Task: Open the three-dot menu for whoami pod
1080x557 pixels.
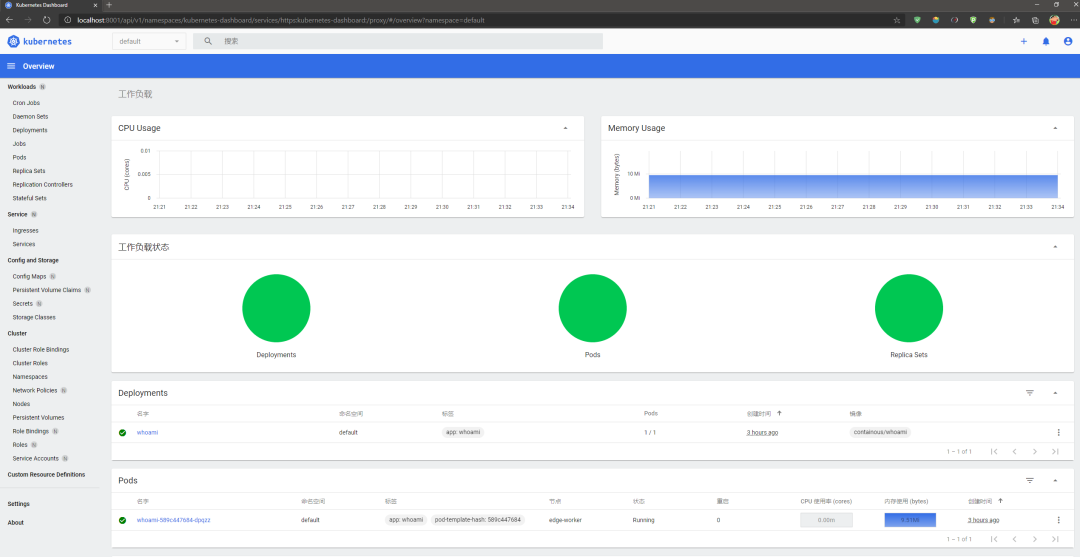Action: tap(1058, 520)
